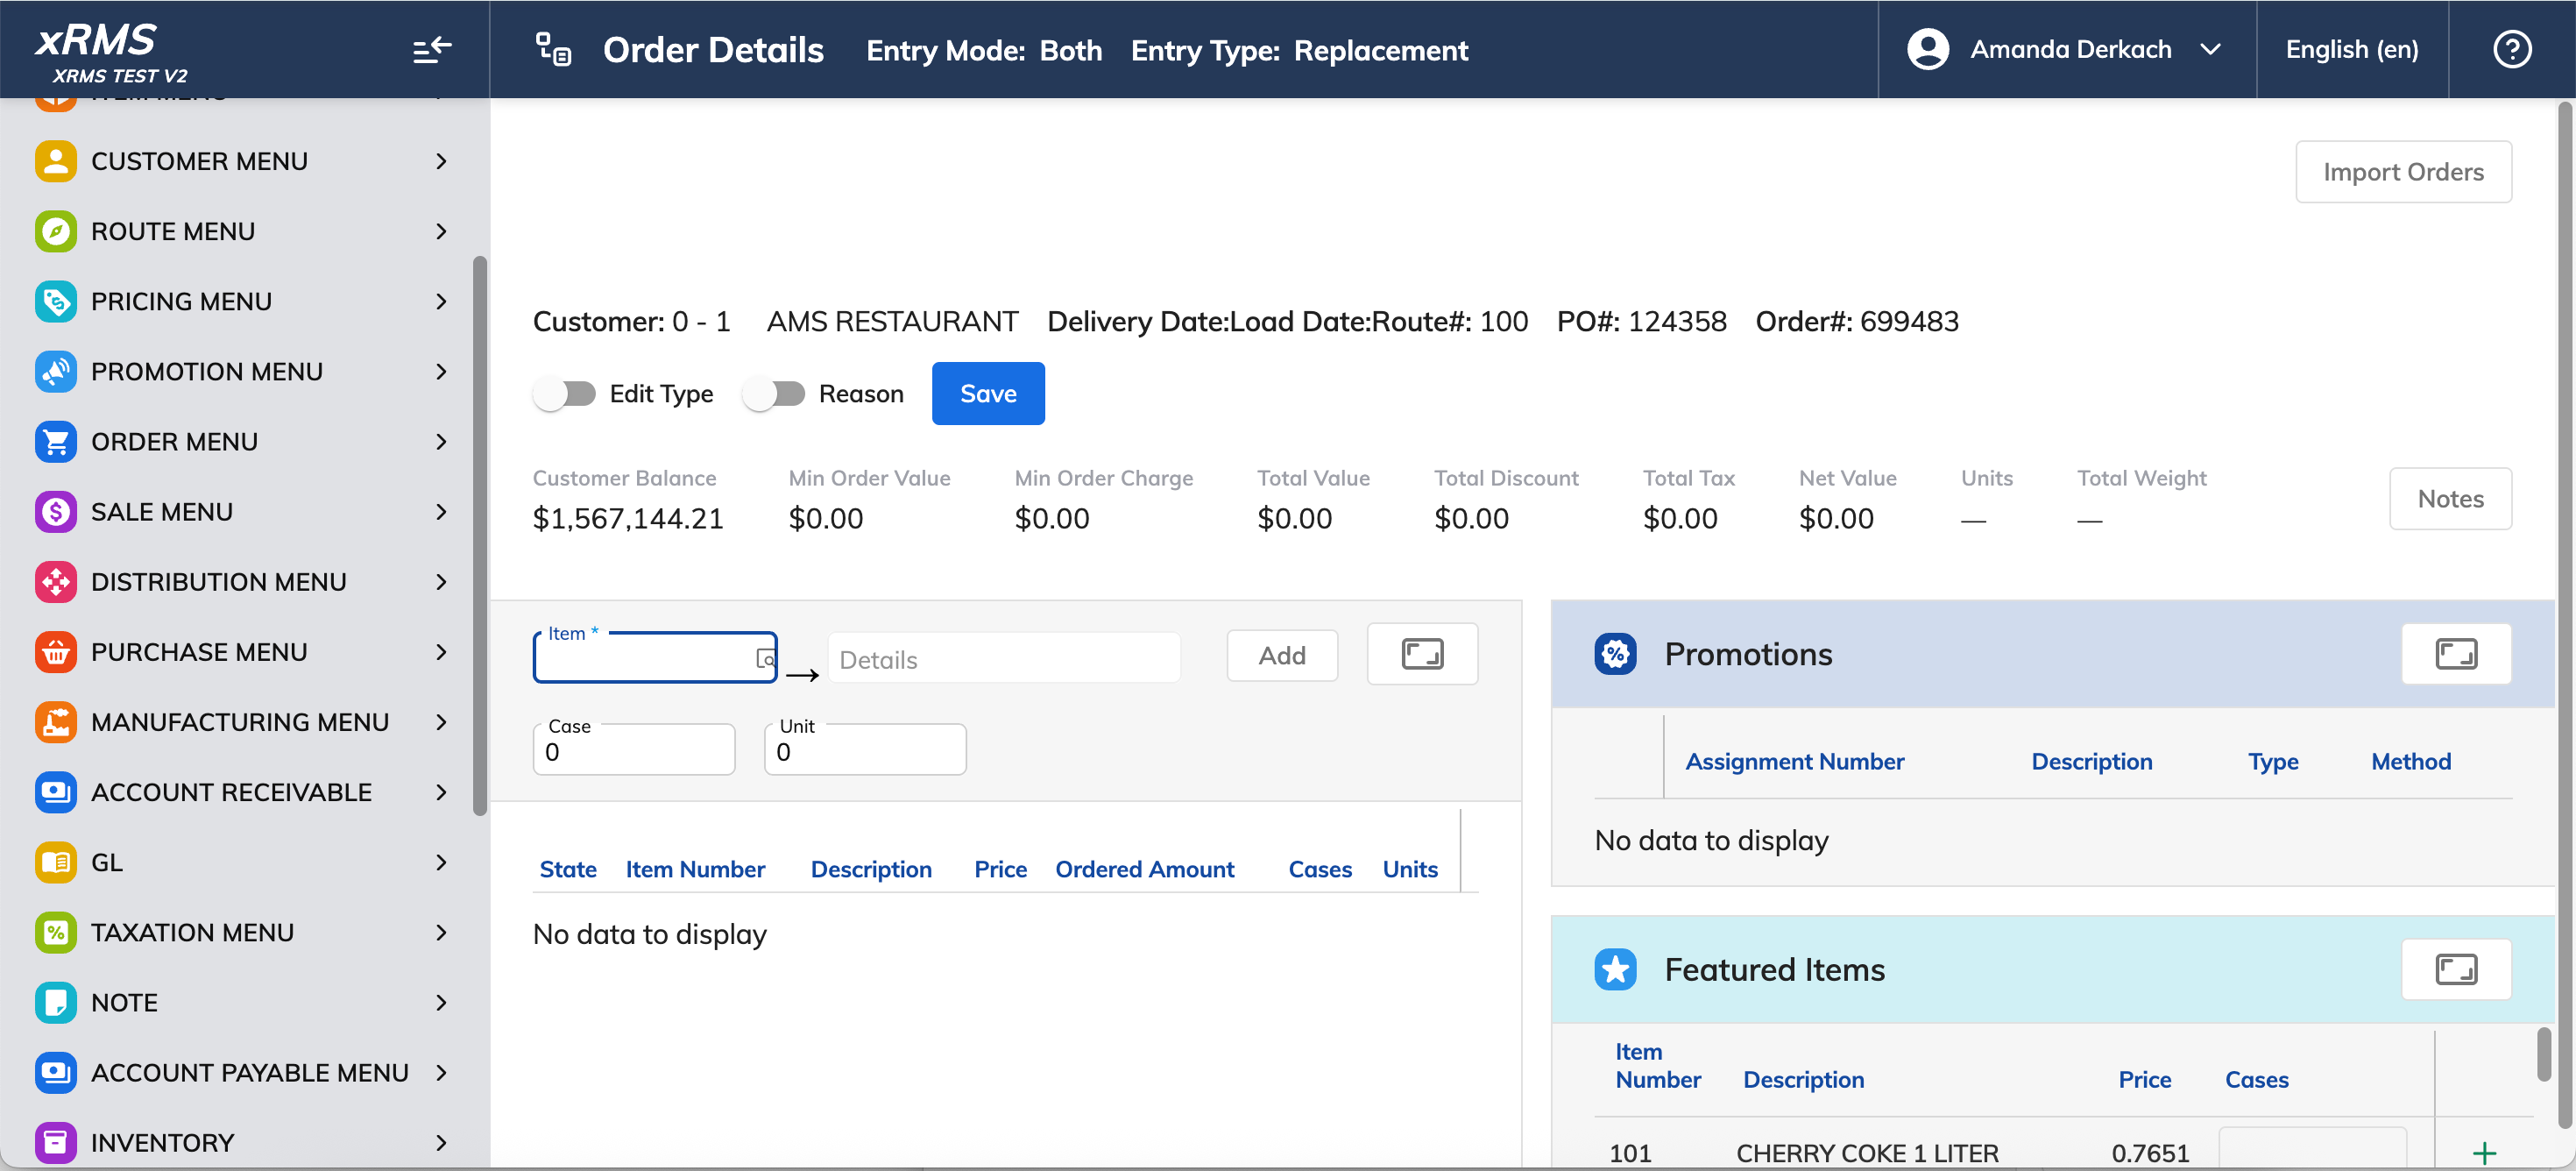Expand PRICING MENU chevron
This screenshot has height=1171, width=2576.
pyautogui.click(x=441, y=301)
